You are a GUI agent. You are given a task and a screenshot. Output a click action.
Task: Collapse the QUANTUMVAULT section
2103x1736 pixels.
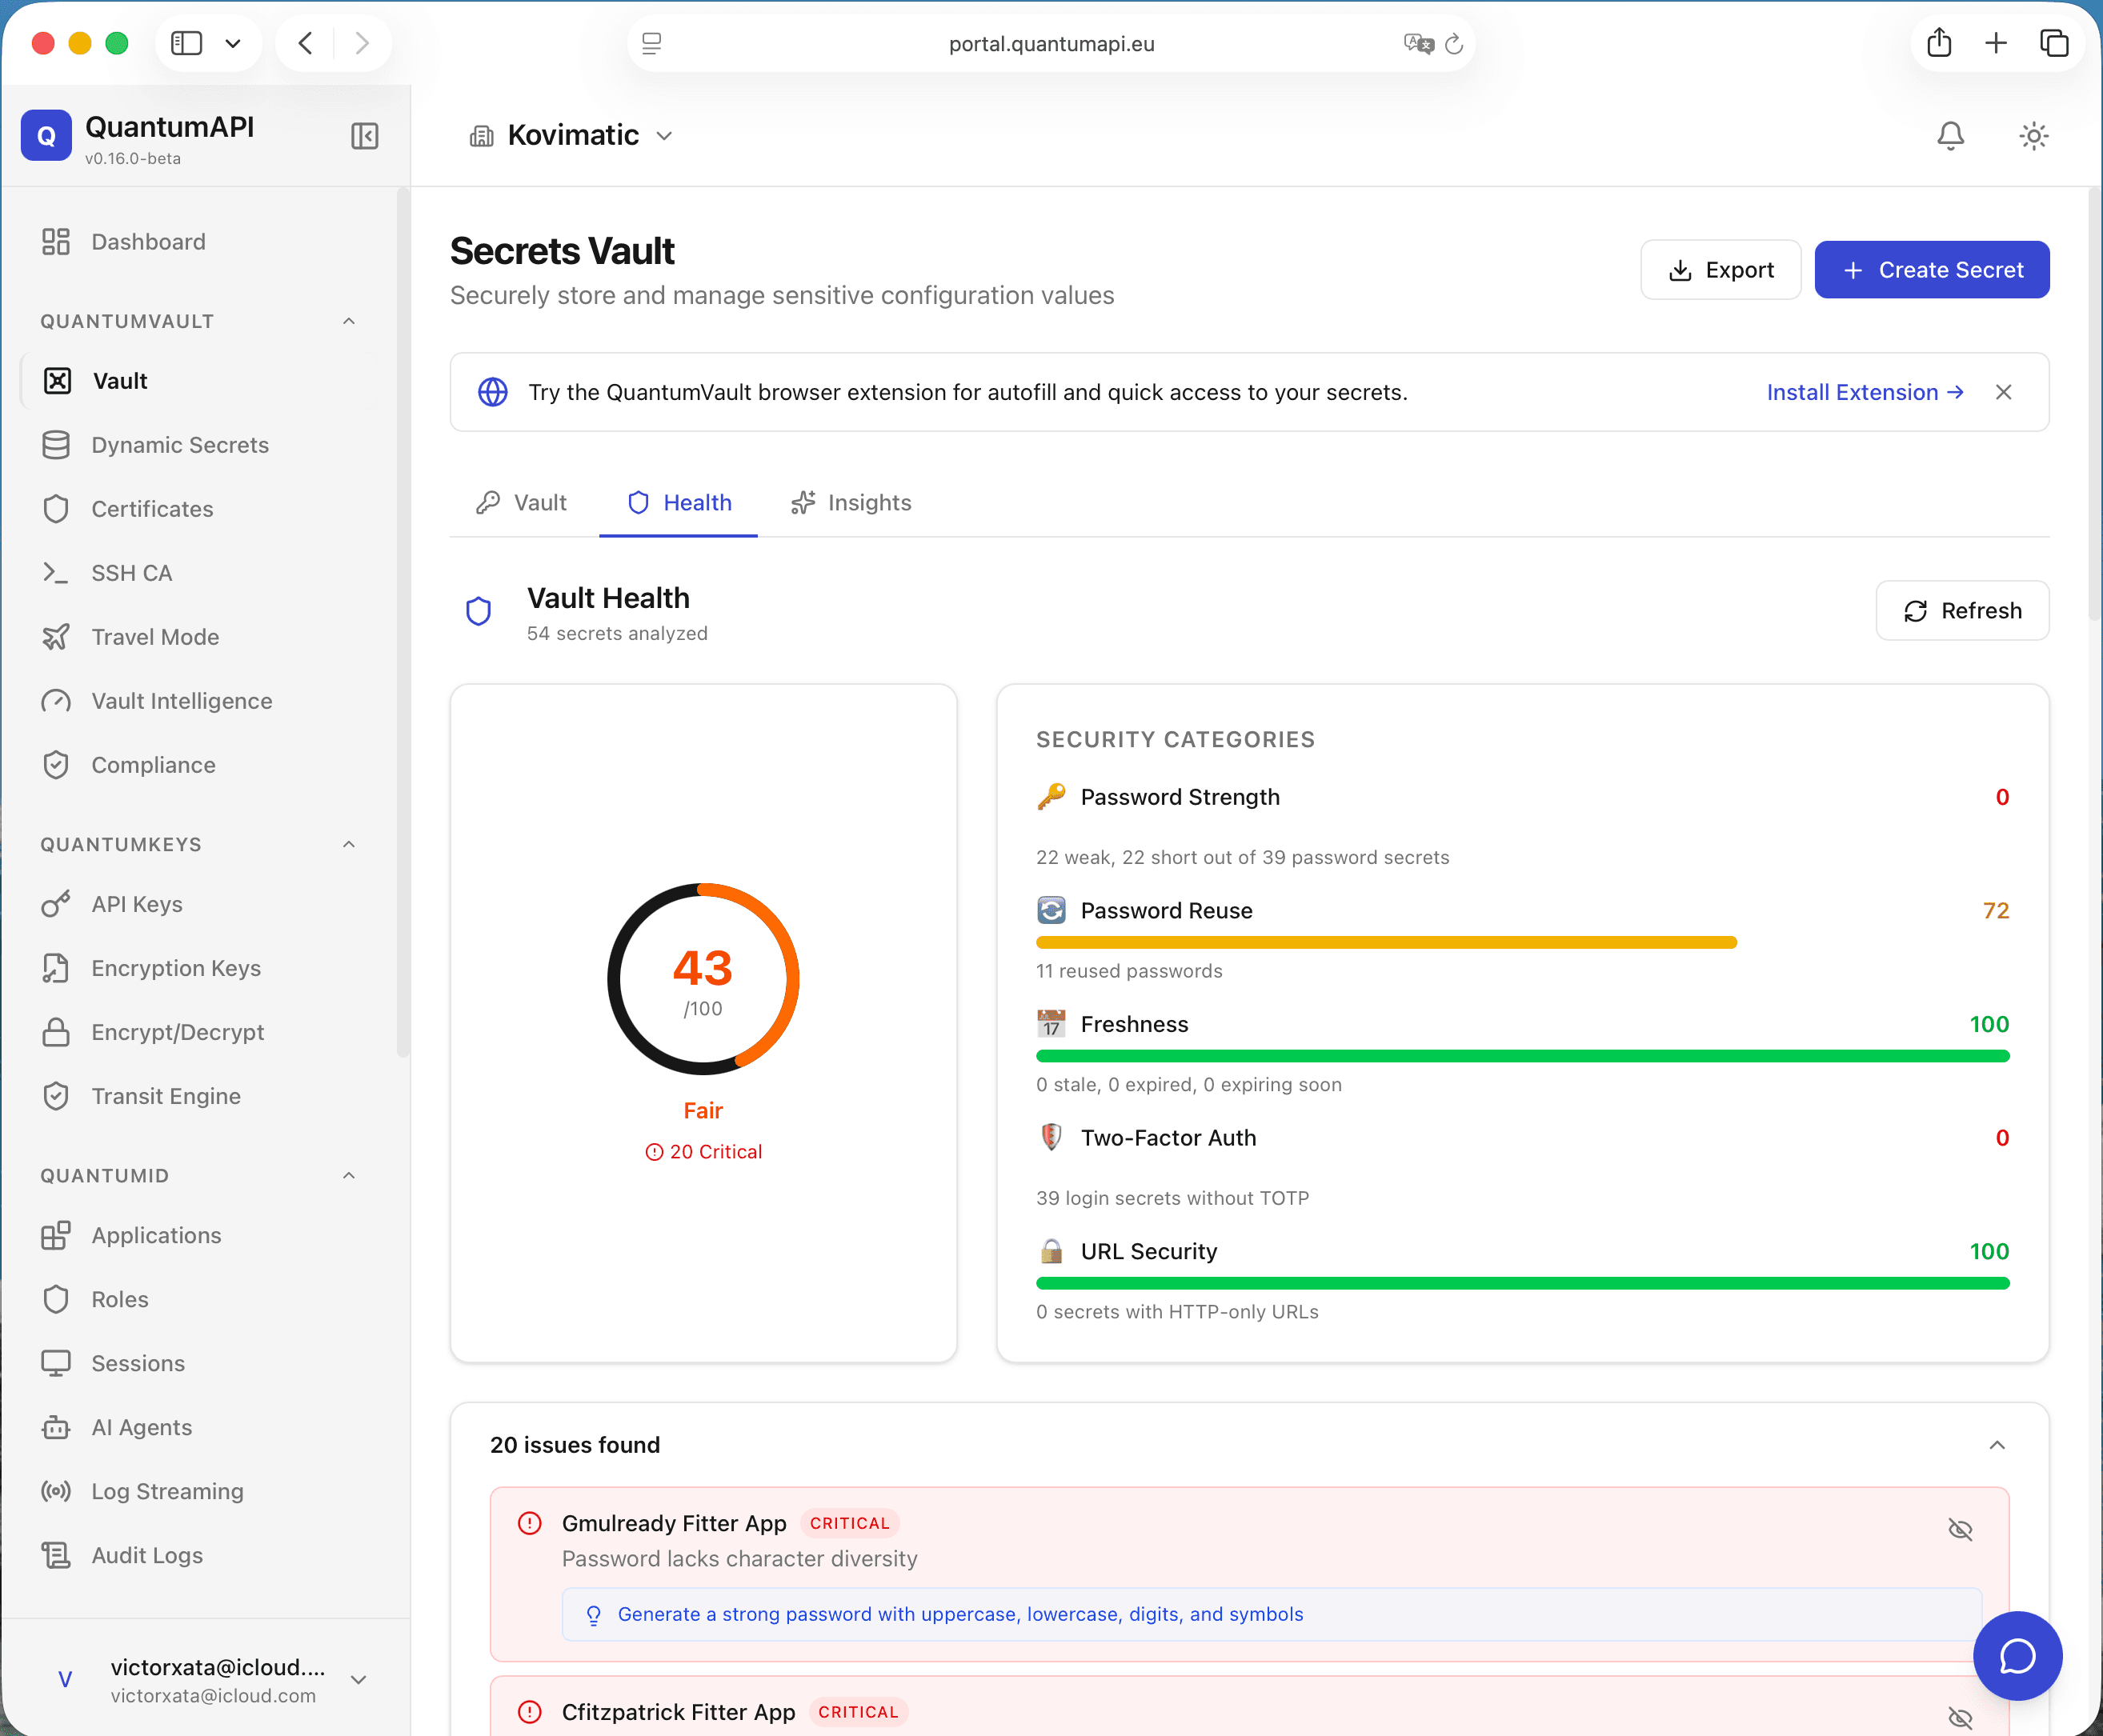[348, 320]
